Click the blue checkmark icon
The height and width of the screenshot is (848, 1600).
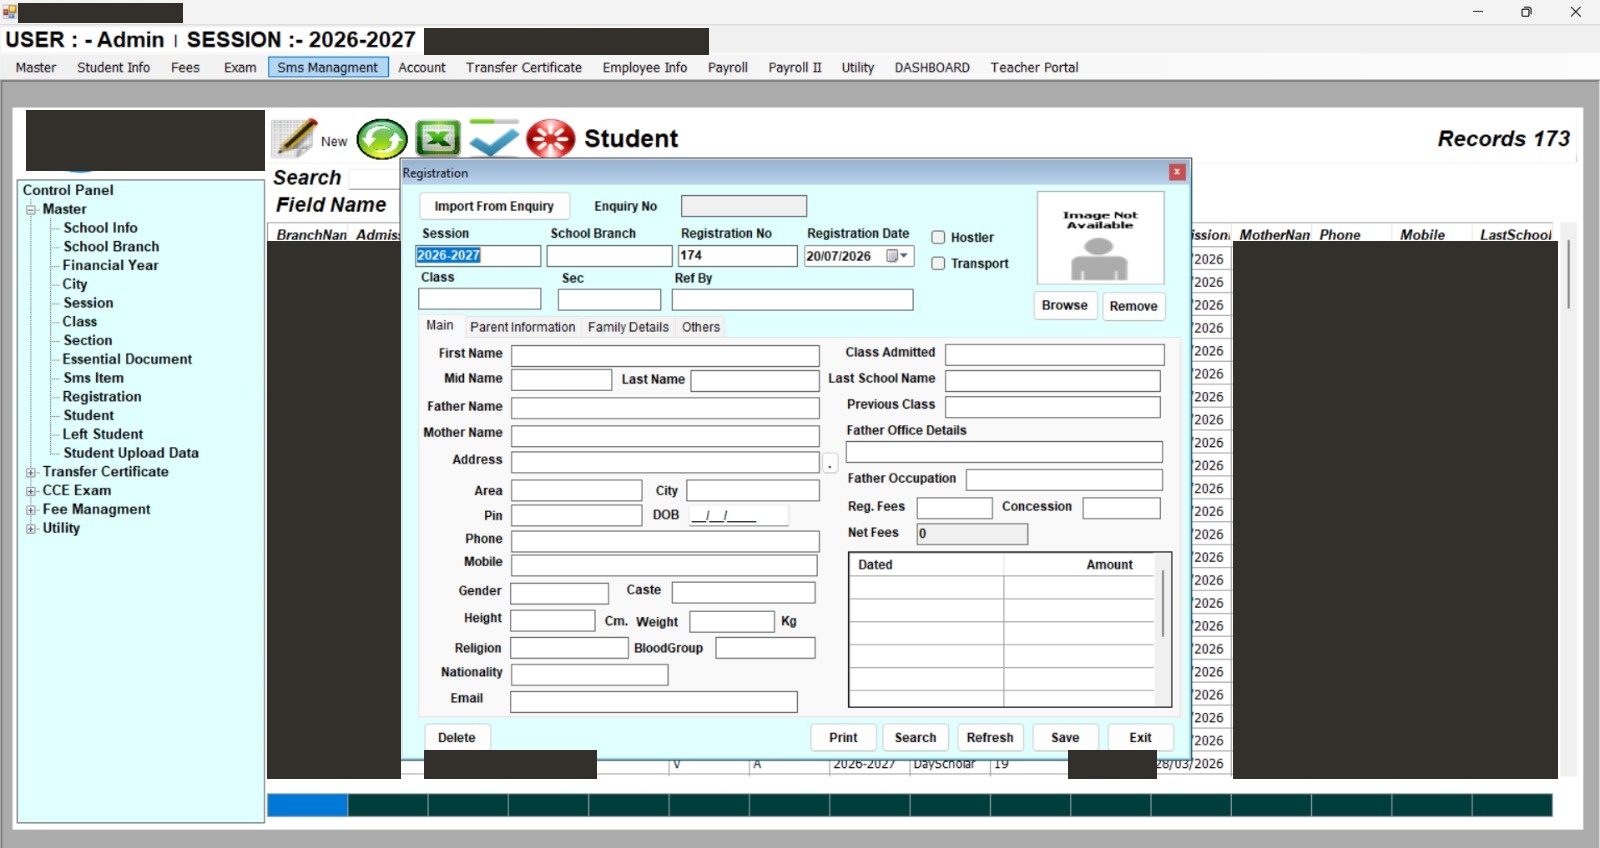[x=494, y=139]
